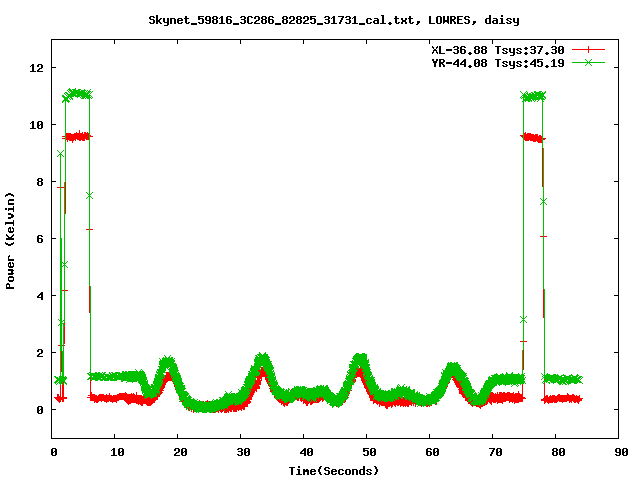Click the x-axis tick label '70'
The image size is (640, 480).
[495, 452]
